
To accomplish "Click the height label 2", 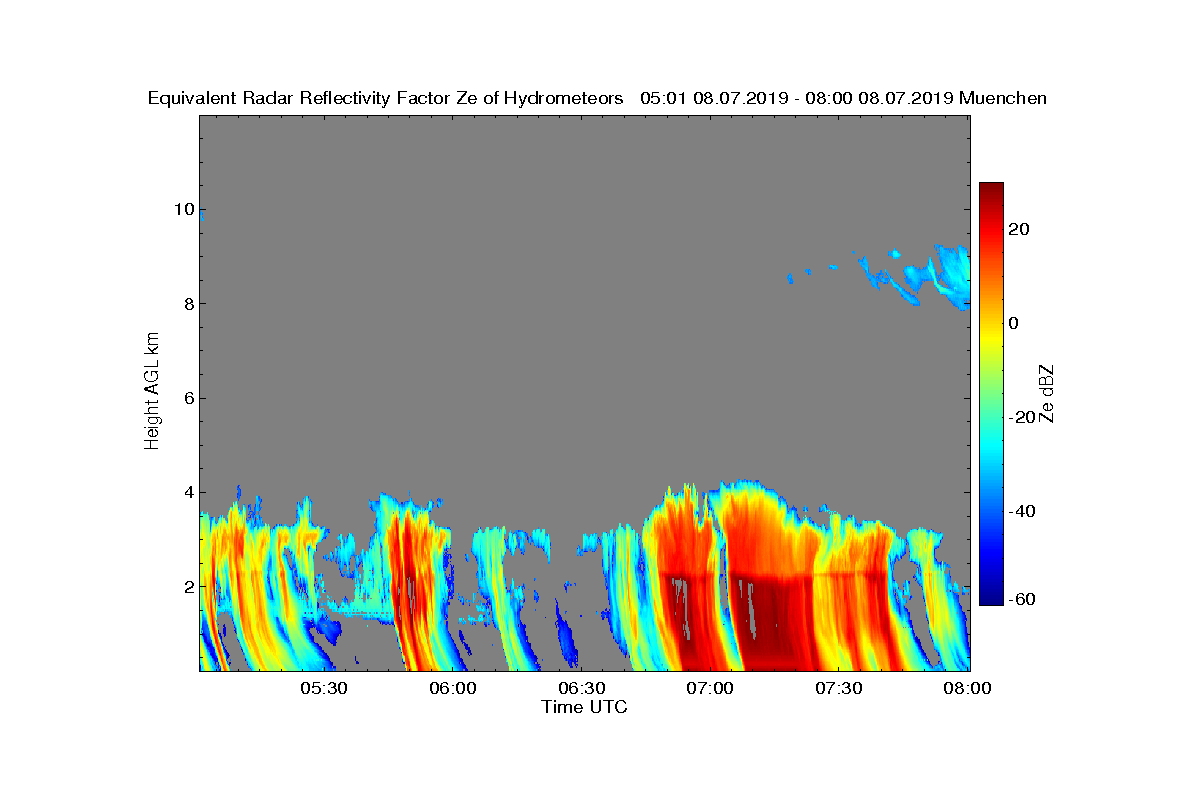I will [187, 586].
